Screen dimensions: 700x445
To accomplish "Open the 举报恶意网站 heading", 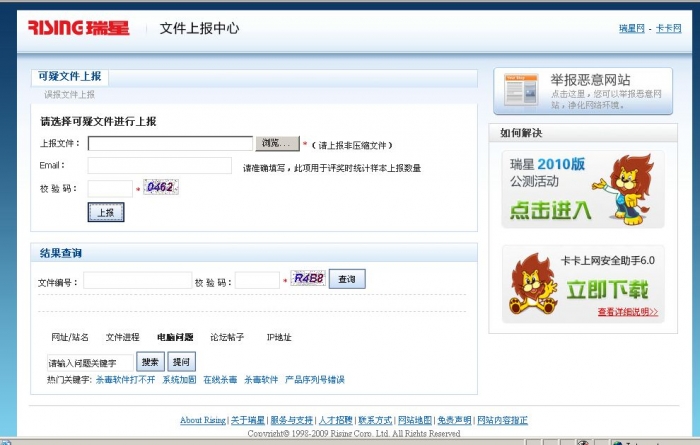I will (590, 80).
